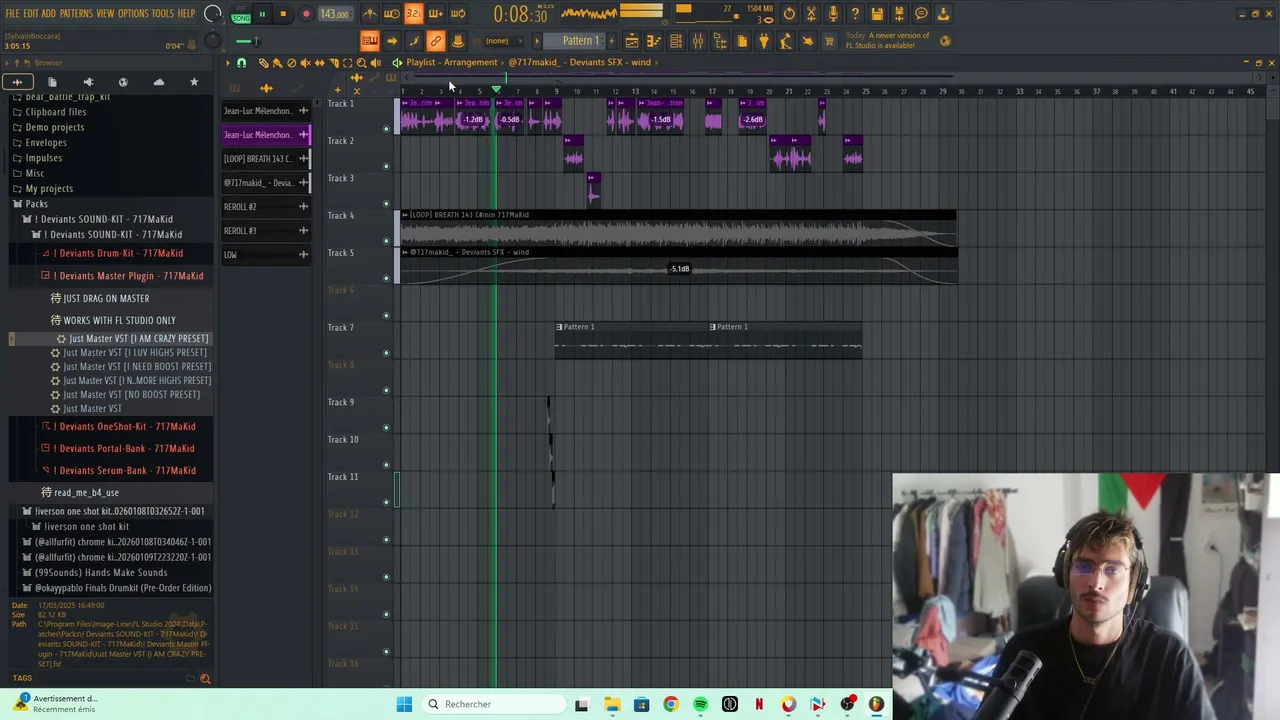Open the help question mark icon
The width and height of the screenshot is (1280, 720).
(855, 14)
